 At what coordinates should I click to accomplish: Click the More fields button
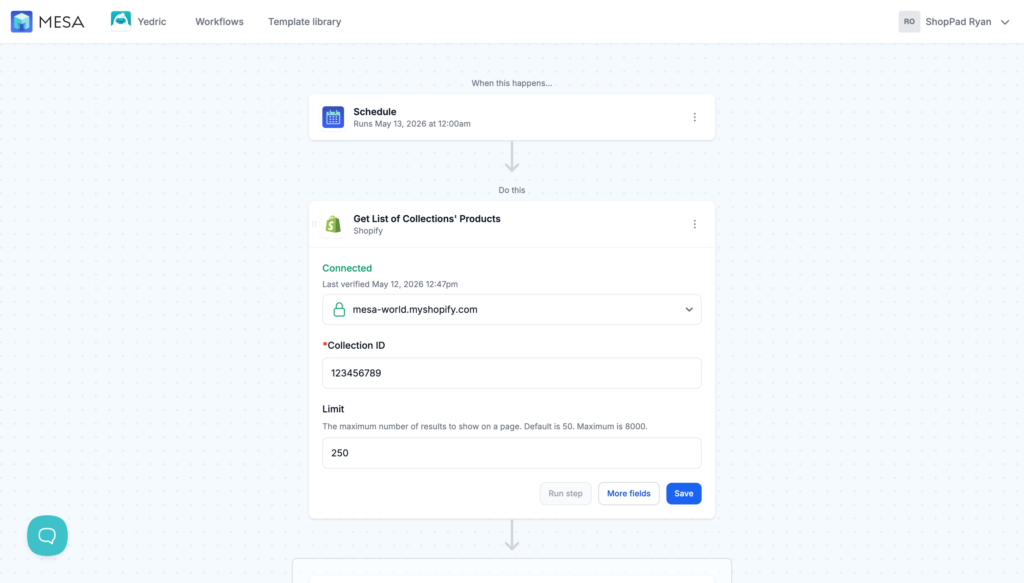(629, 494)
